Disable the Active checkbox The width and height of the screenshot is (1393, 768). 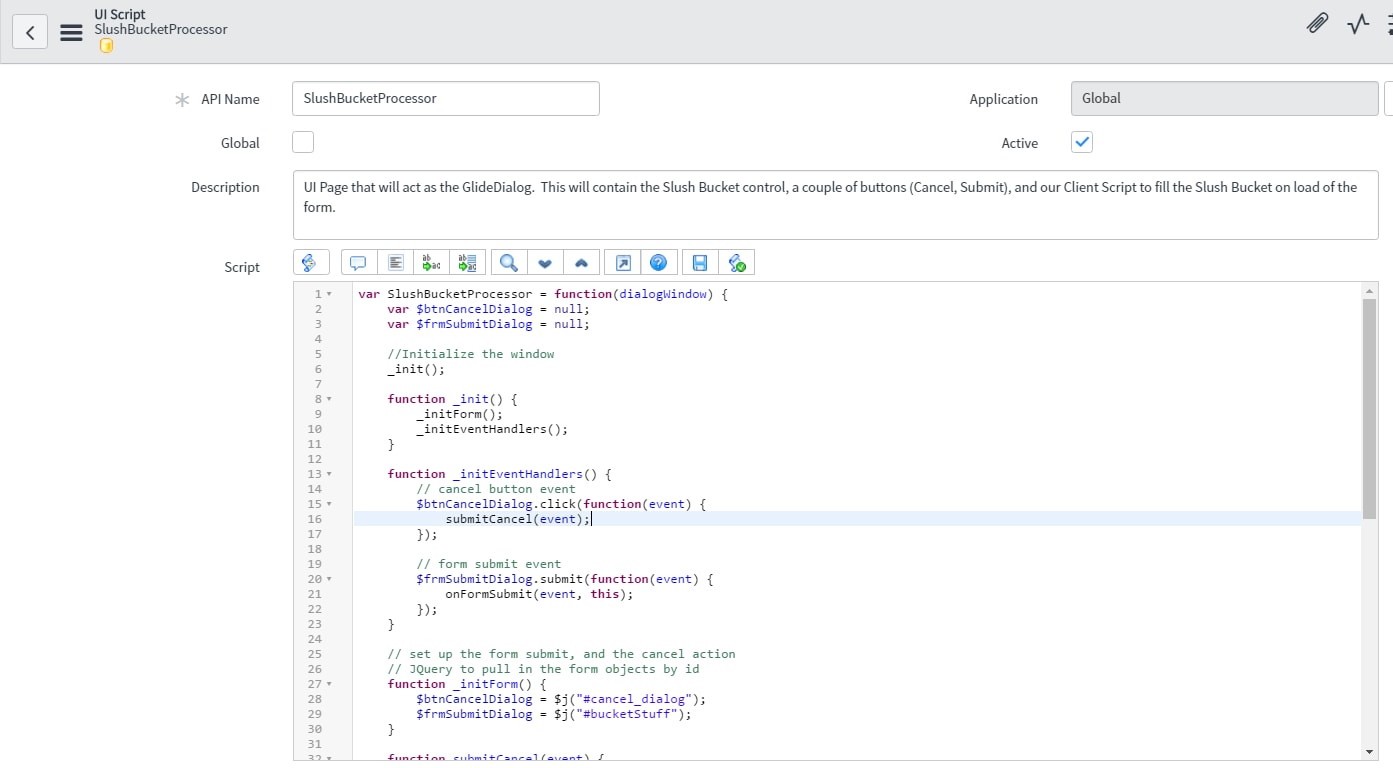pos(1081,142)
